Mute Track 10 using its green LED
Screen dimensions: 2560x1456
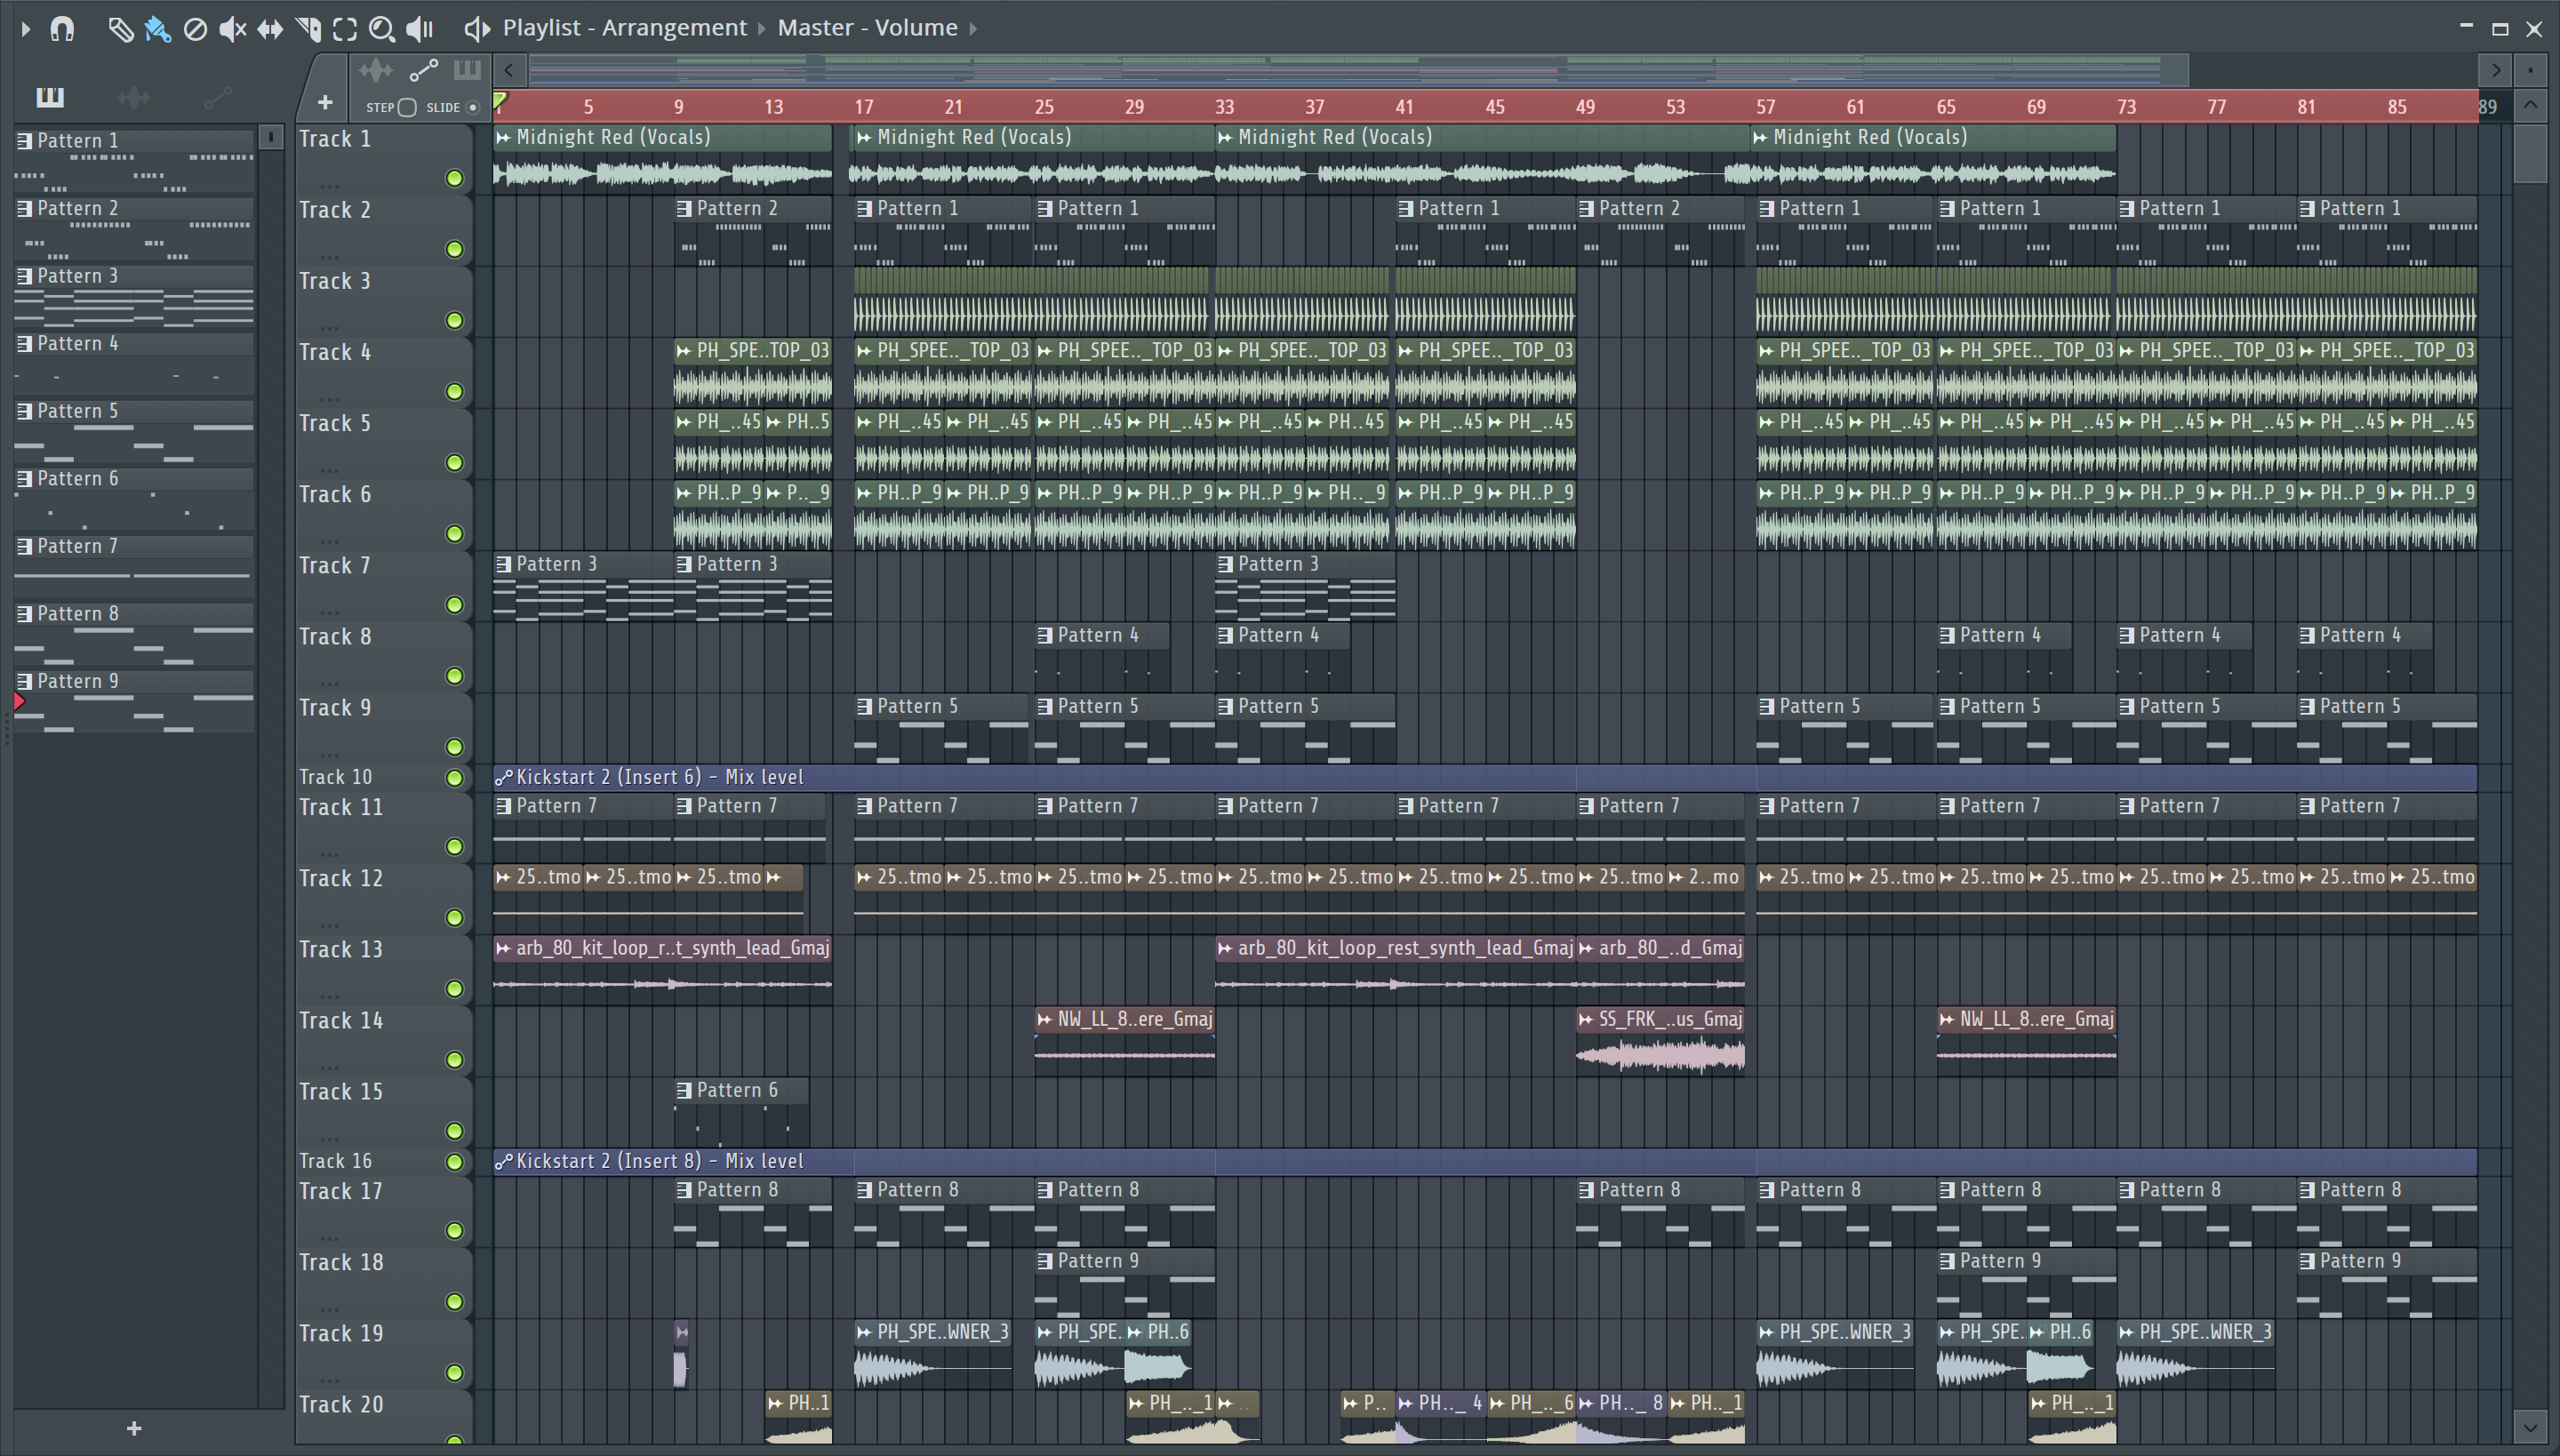[x=455, y=777]
